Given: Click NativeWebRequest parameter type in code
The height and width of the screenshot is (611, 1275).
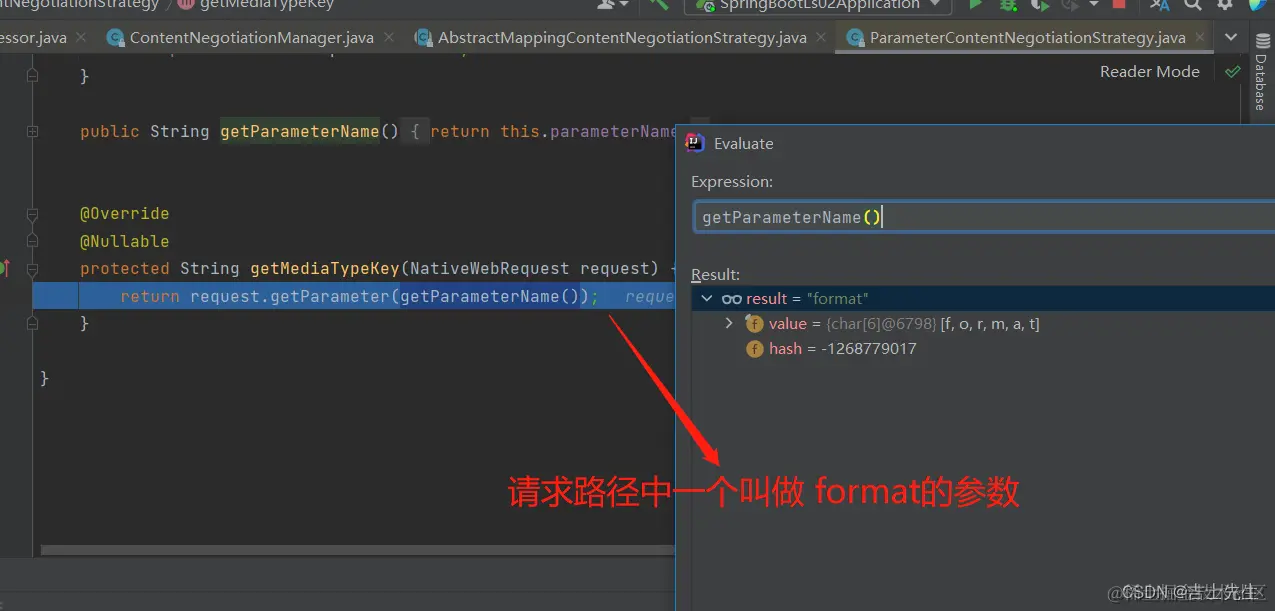Looking at the screenshot, I should click(489, 268).
